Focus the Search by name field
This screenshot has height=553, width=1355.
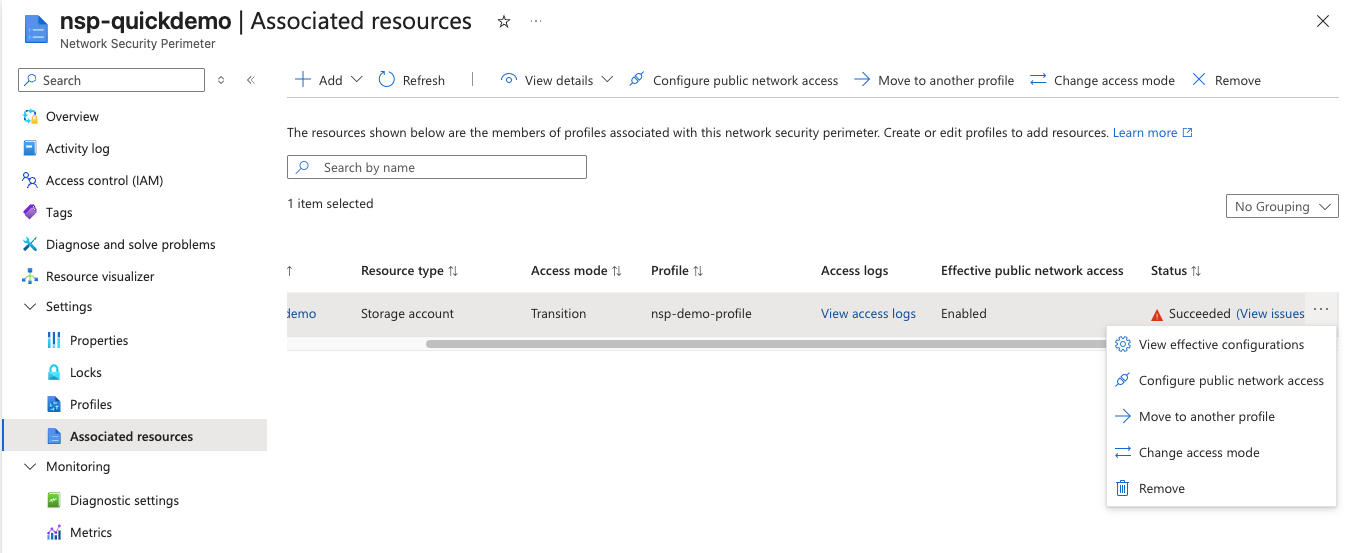pos(437,167)
